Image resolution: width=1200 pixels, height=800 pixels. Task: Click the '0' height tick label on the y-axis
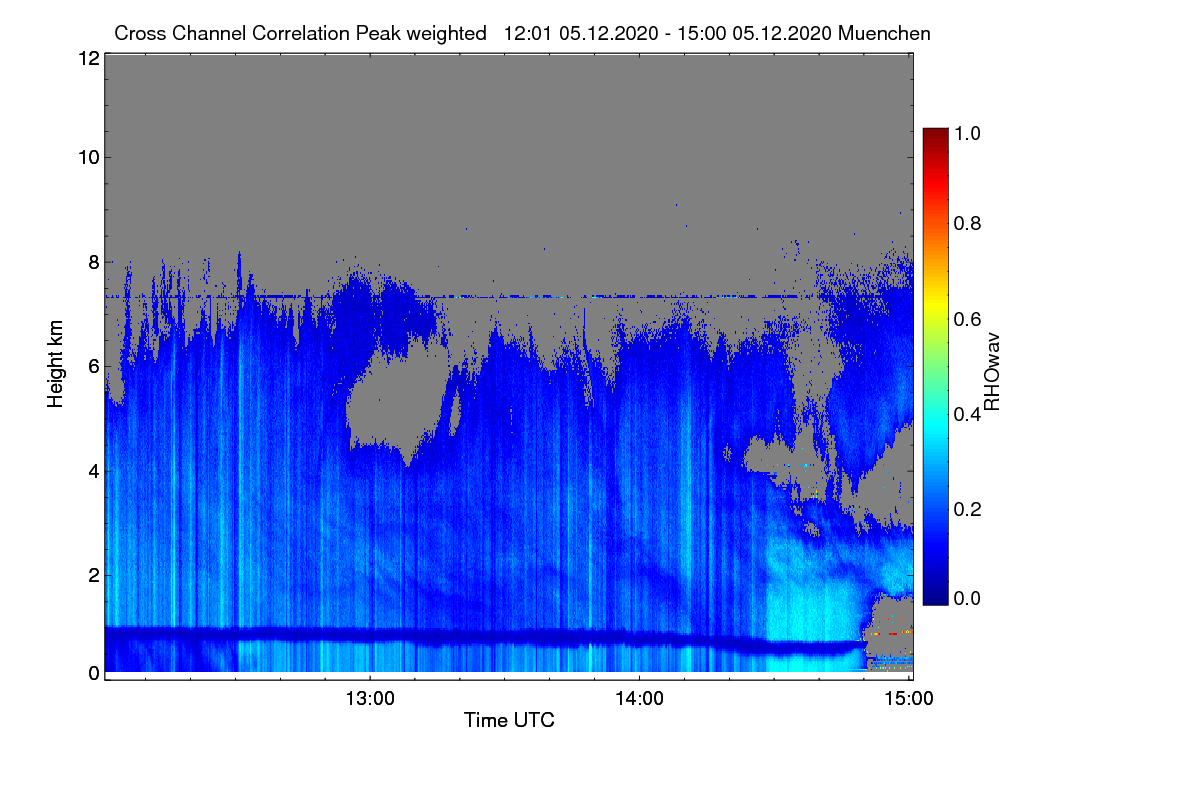[93, 673]
